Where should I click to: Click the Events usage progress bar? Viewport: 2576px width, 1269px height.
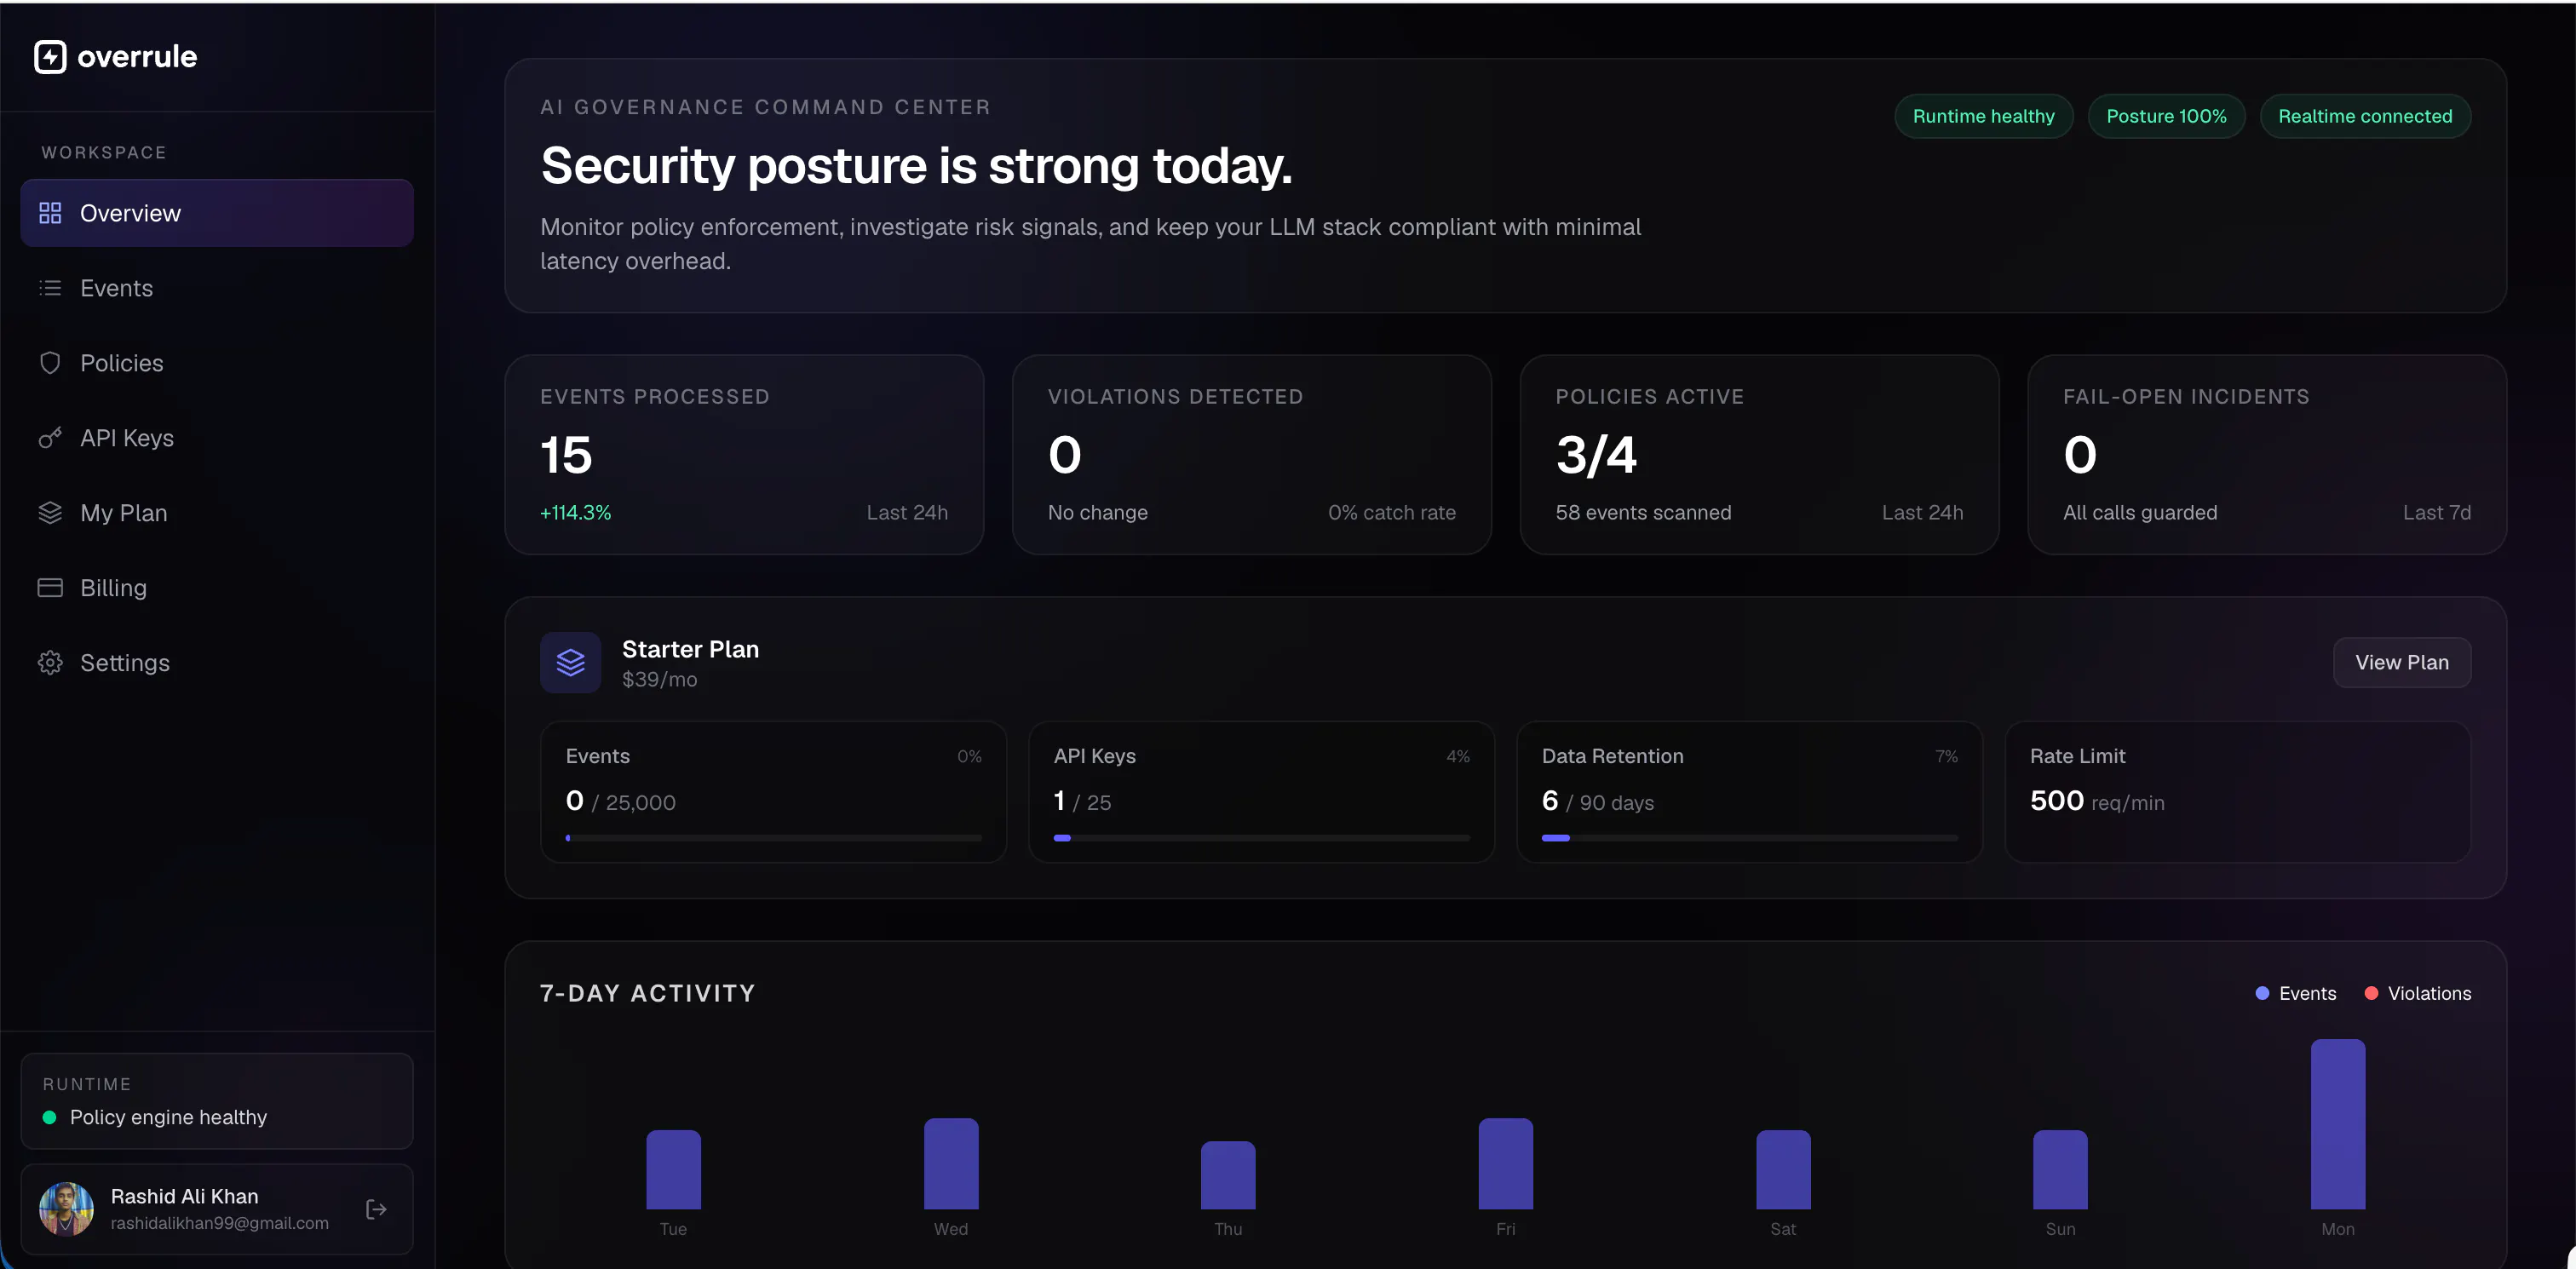pos(773,838)
